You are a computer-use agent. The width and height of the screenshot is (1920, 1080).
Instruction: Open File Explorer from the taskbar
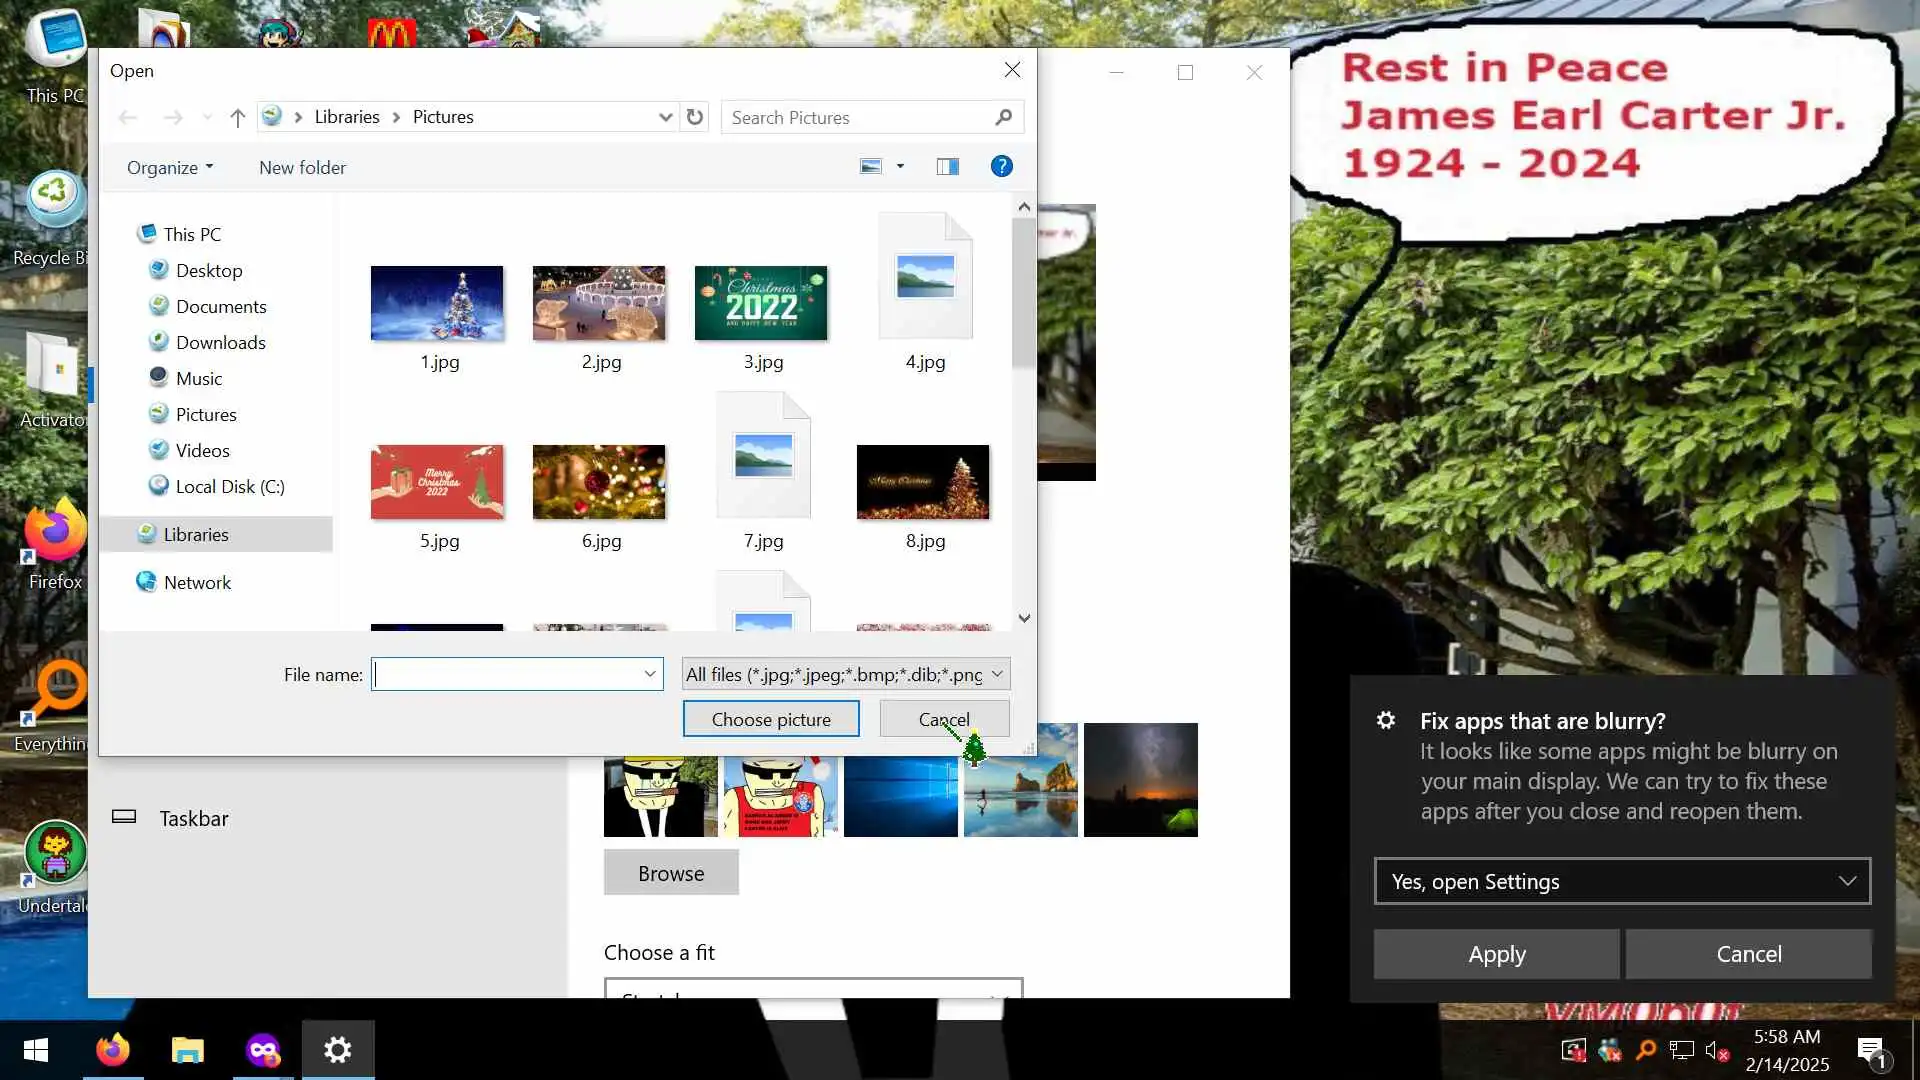tap(187, 1050)
